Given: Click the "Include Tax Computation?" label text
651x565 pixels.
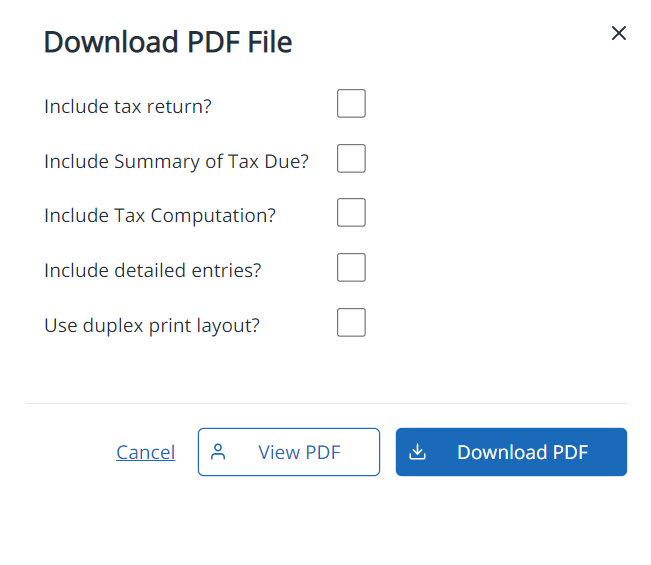Looking at the screenshot, I should [x=160, y=215].
